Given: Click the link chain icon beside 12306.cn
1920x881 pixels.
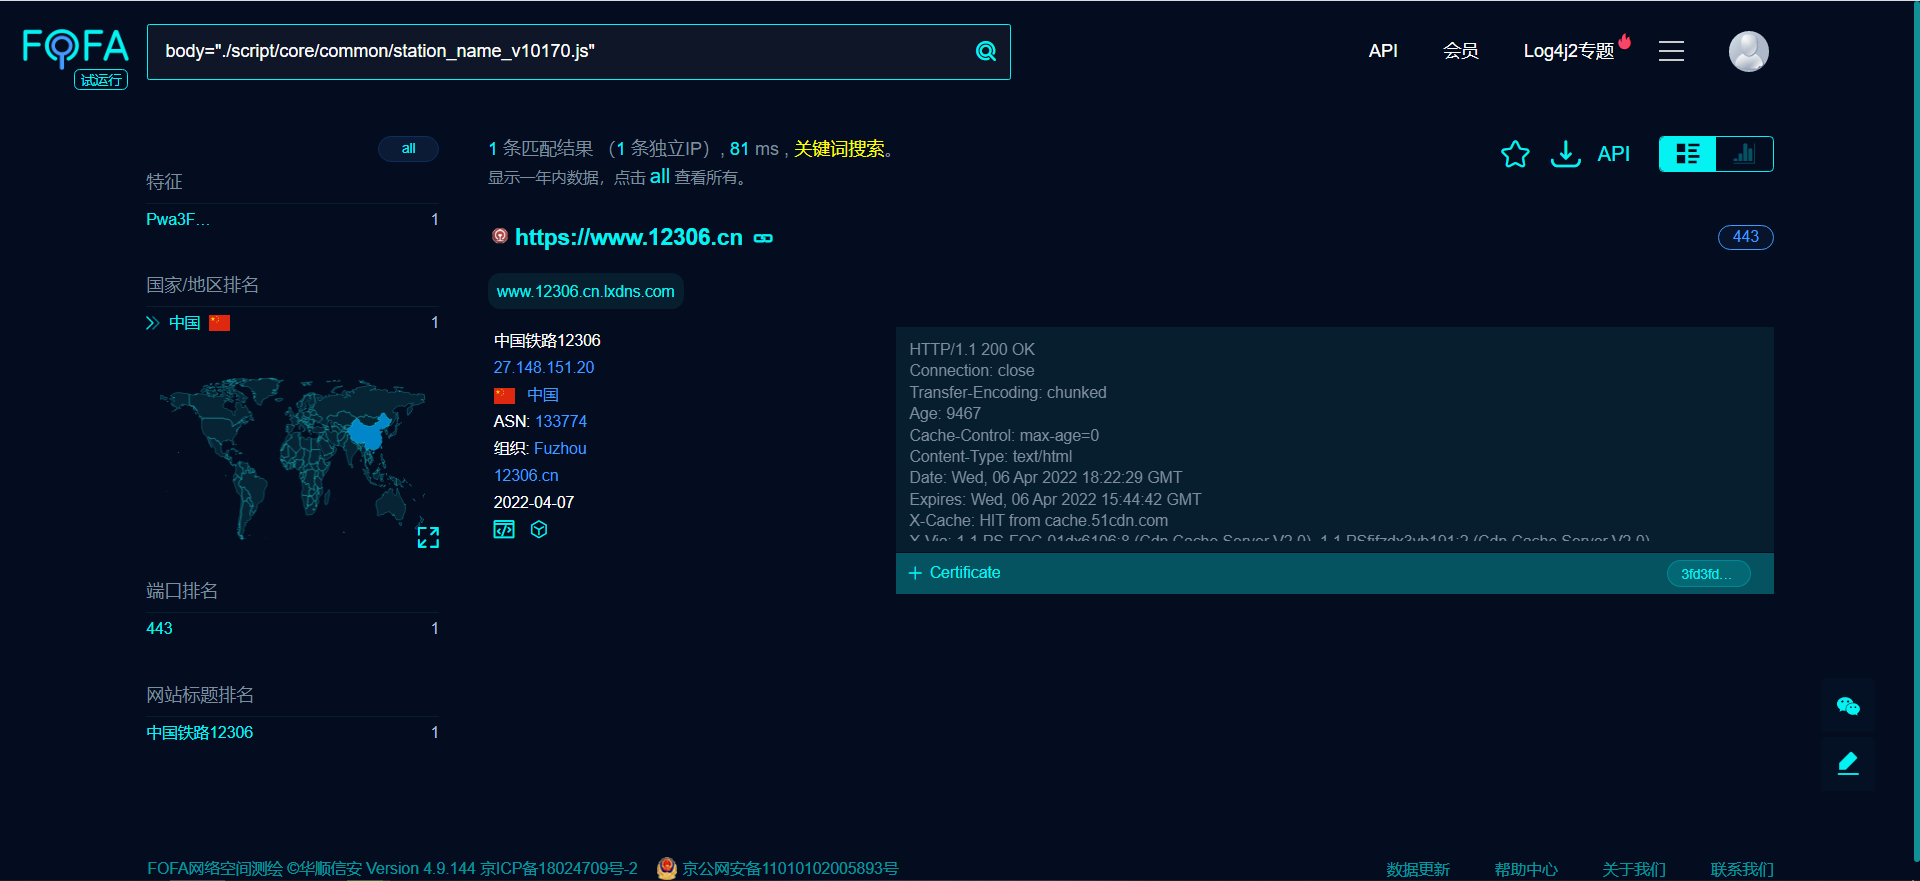Looking at the screenshot, I should (x=763, y=238).
